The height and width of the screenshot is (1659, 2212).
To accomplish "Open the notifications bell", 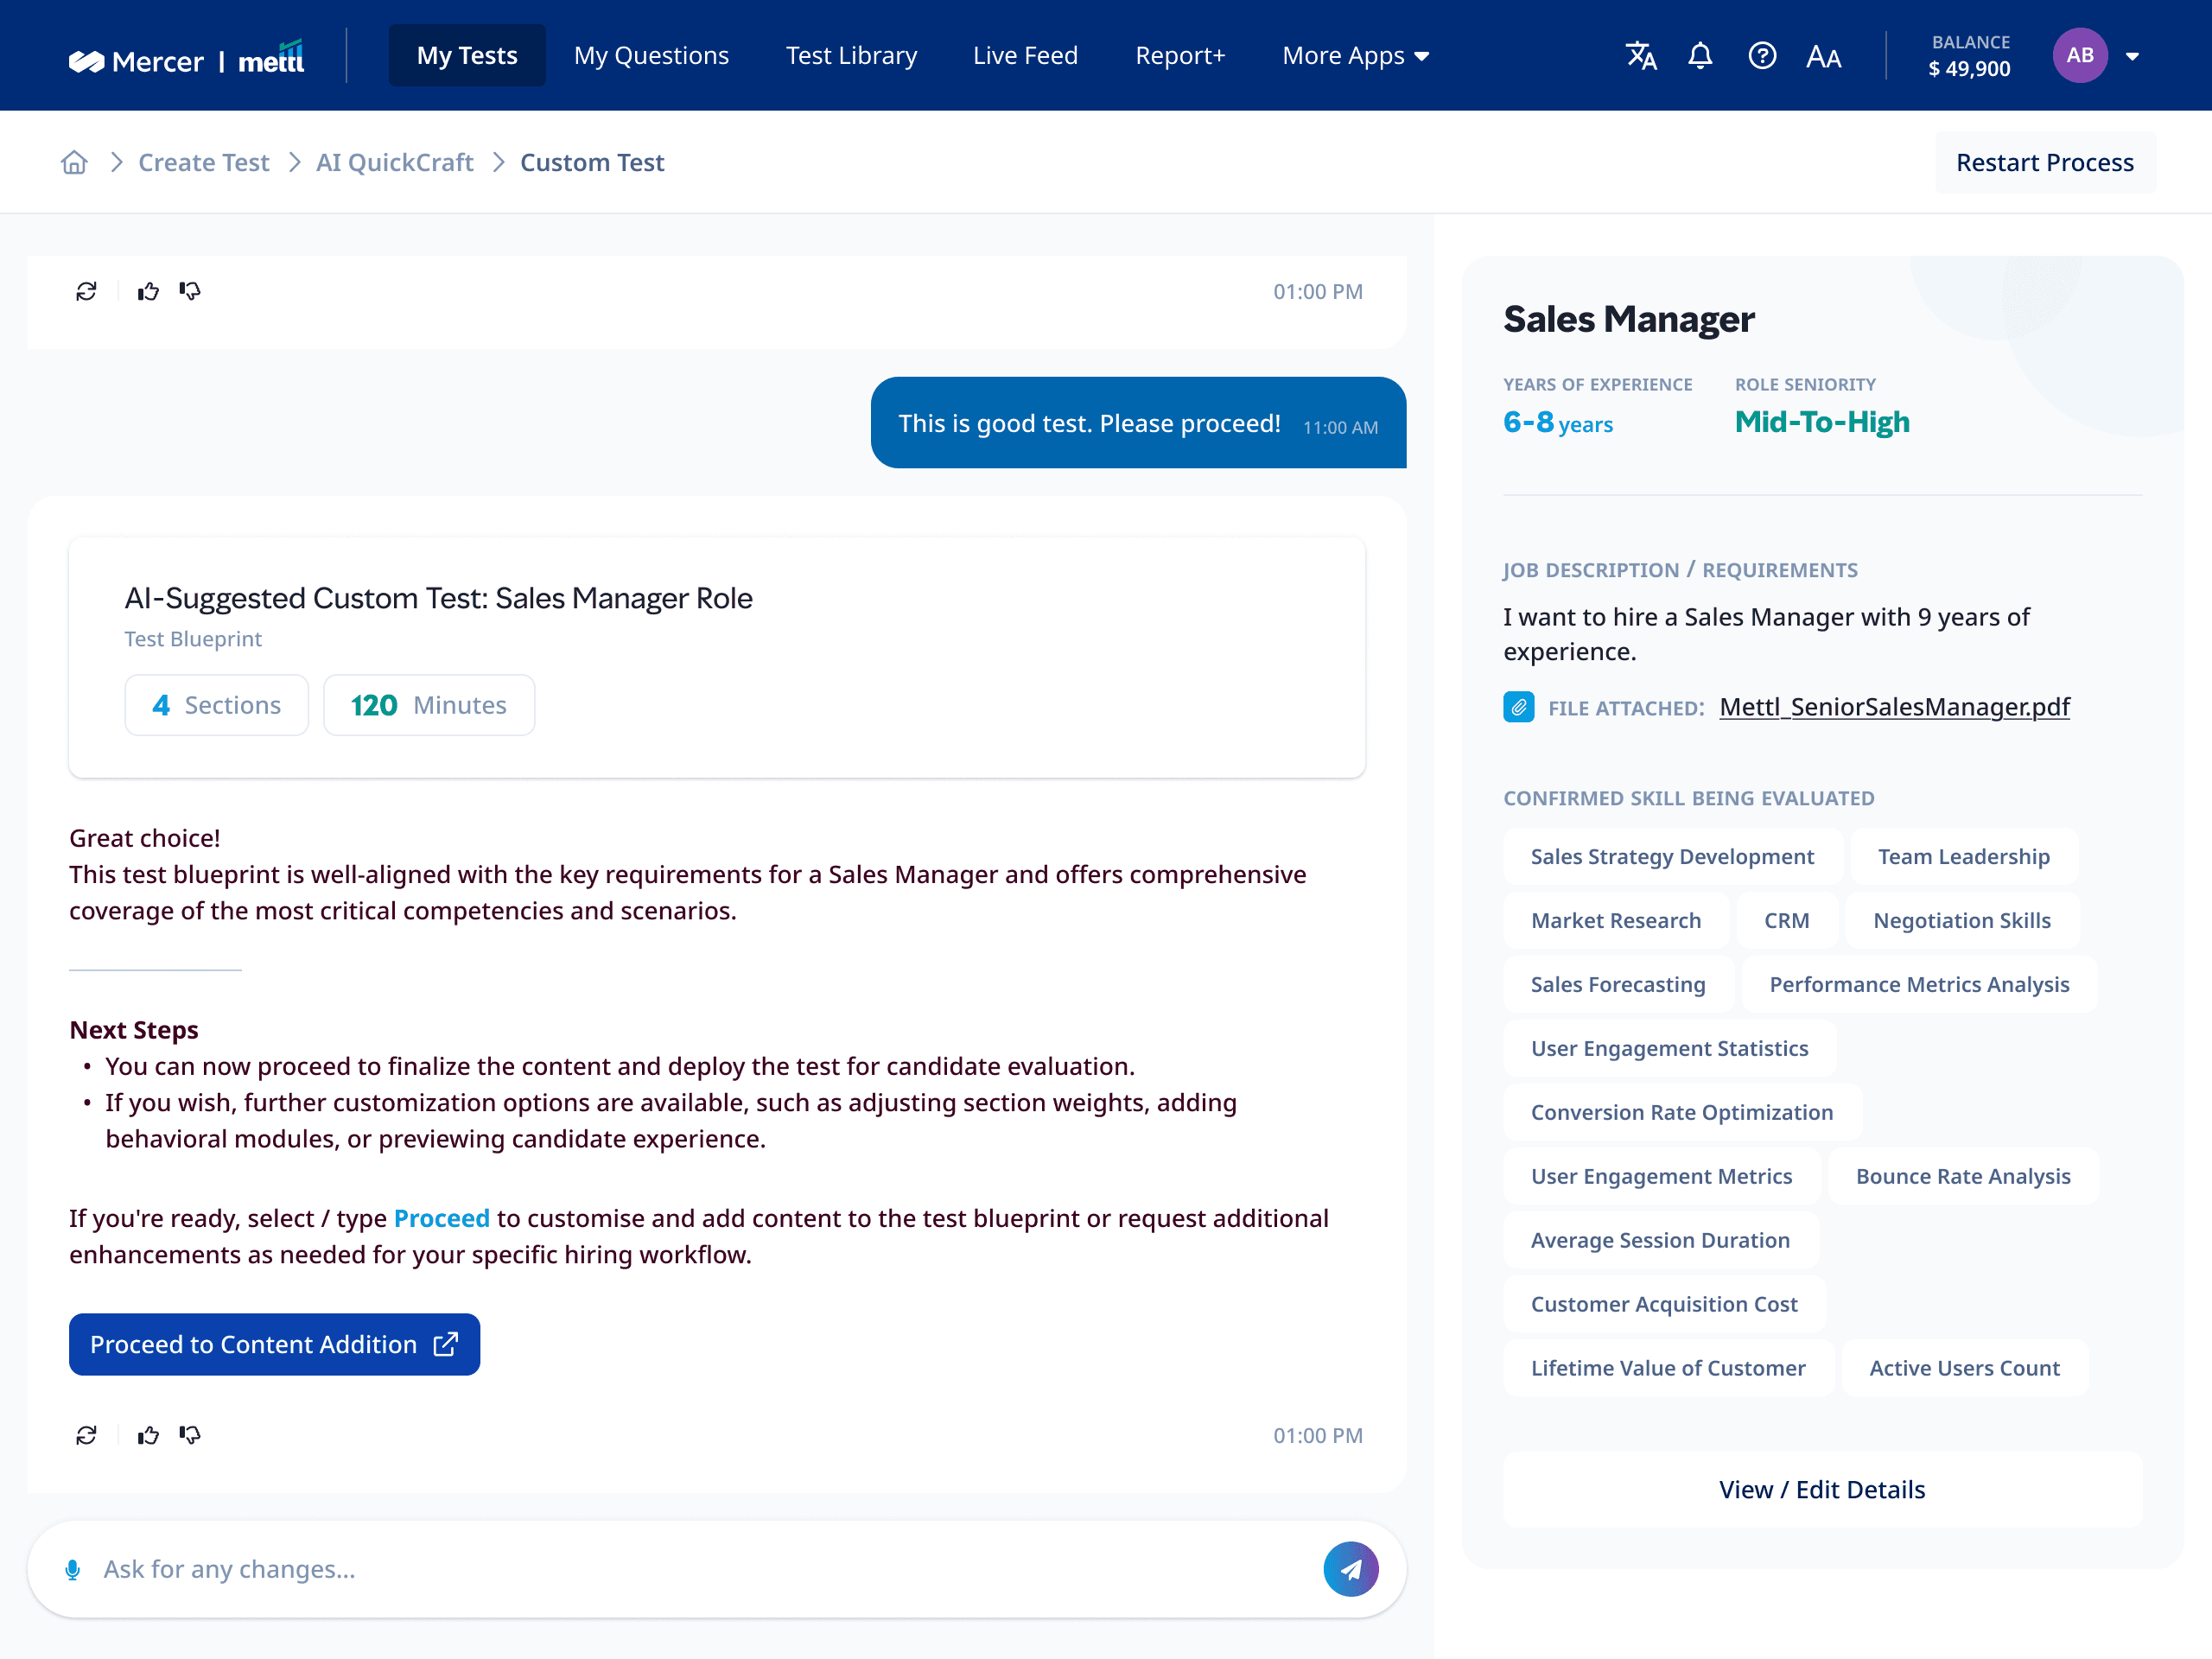I will [x=1700, y=56].
